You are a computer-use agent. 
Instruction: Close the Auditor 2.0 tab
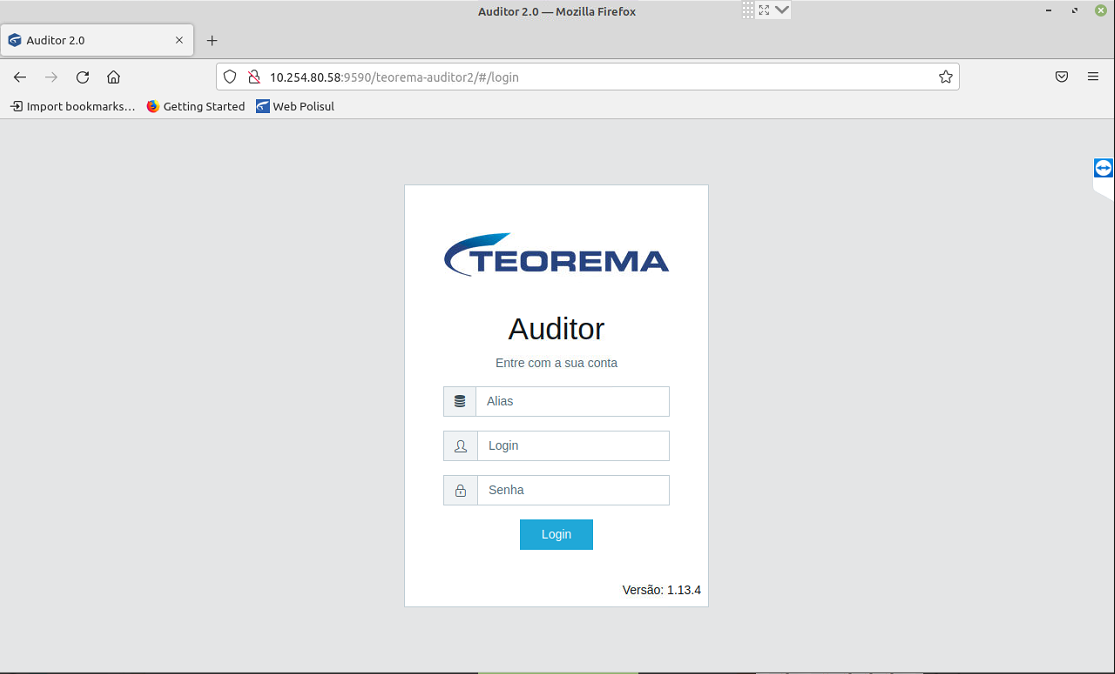tap(179, 41)
